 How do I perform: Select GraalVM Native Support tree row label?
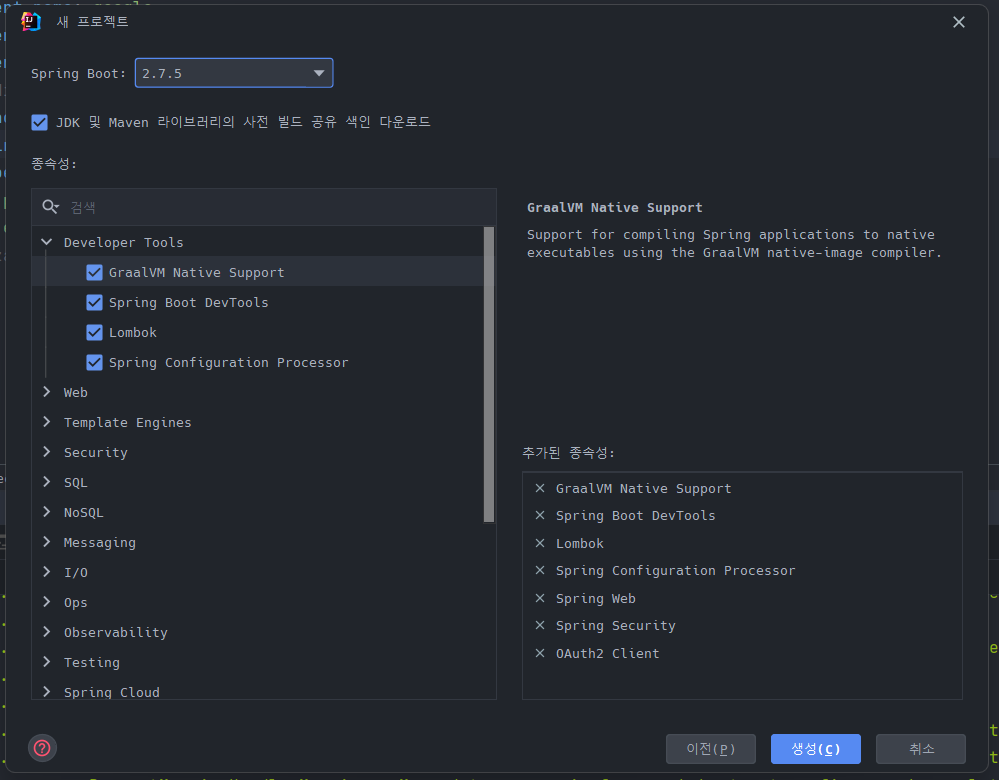(196, 272)
